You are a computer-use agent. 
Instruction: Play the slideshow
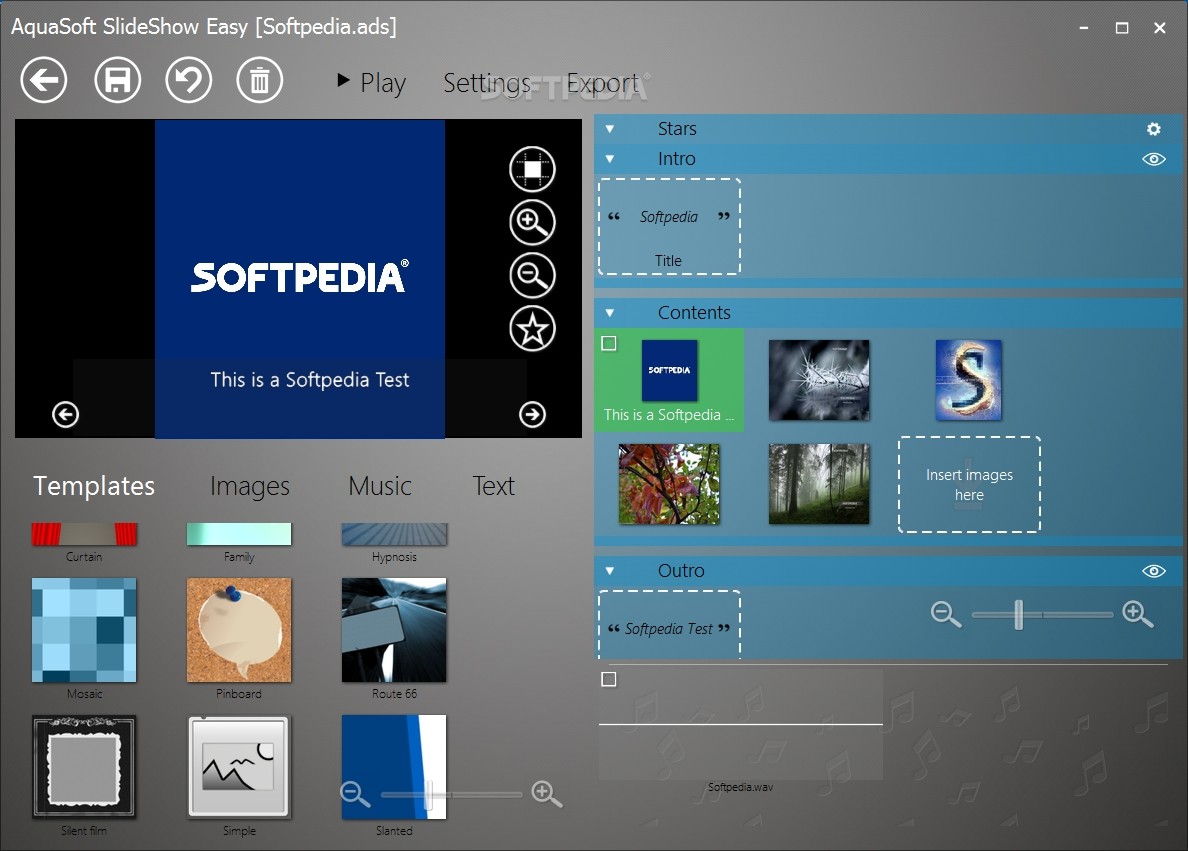click(x=371, y=82)
